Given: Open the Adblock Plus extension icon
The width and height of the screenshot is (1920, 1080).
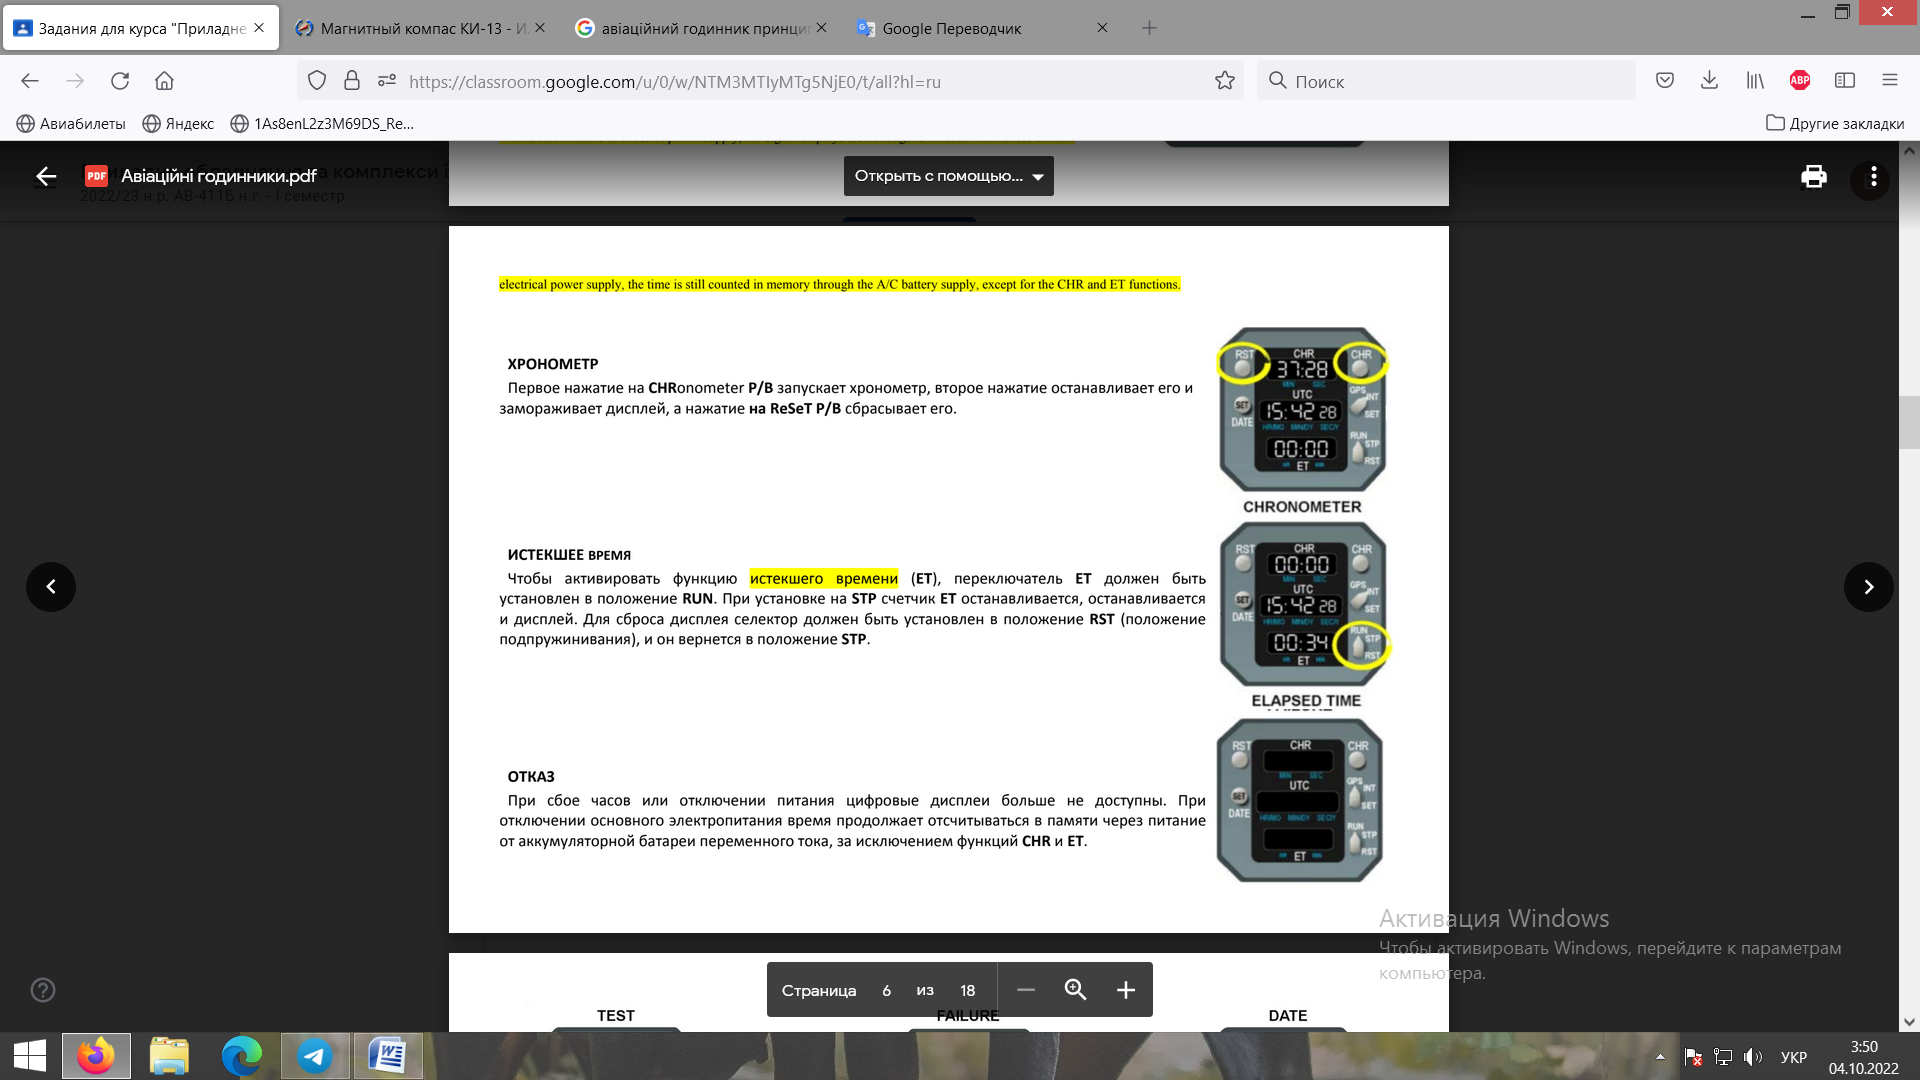Looking at the screenshot, I should tap(1800, 81).
